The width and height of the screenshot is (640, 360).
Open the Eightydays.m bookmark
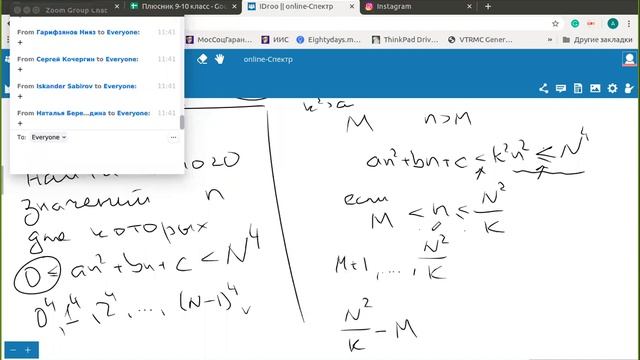[x=329, y=40]
